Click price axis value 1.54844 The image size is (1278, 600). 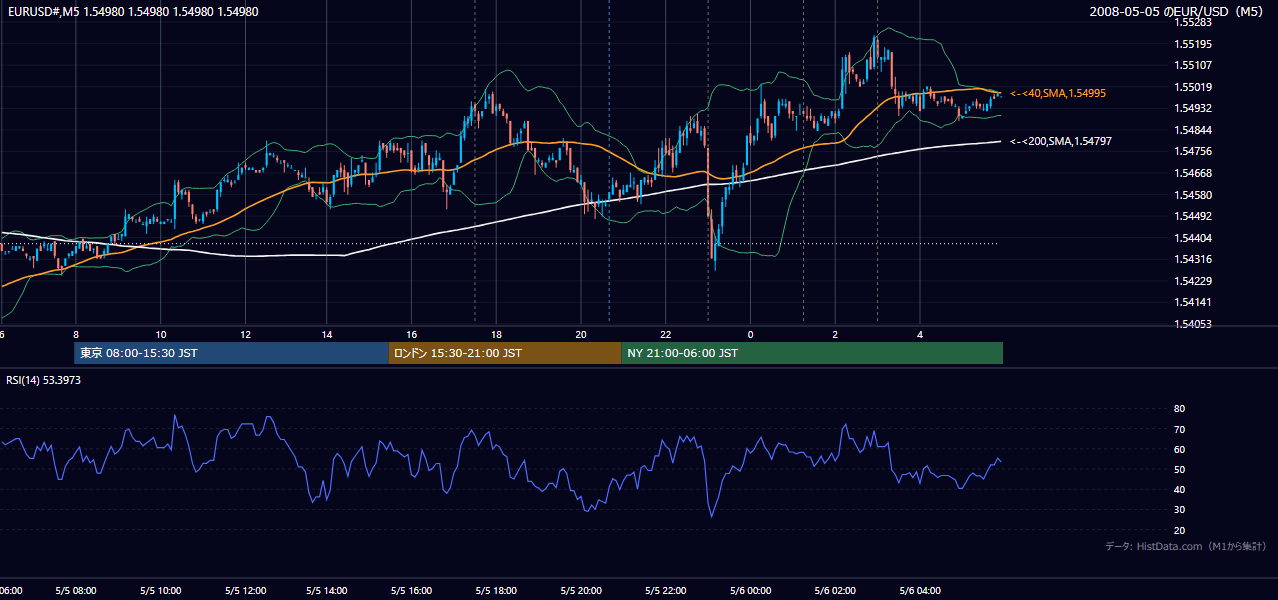coord(1195,130)
